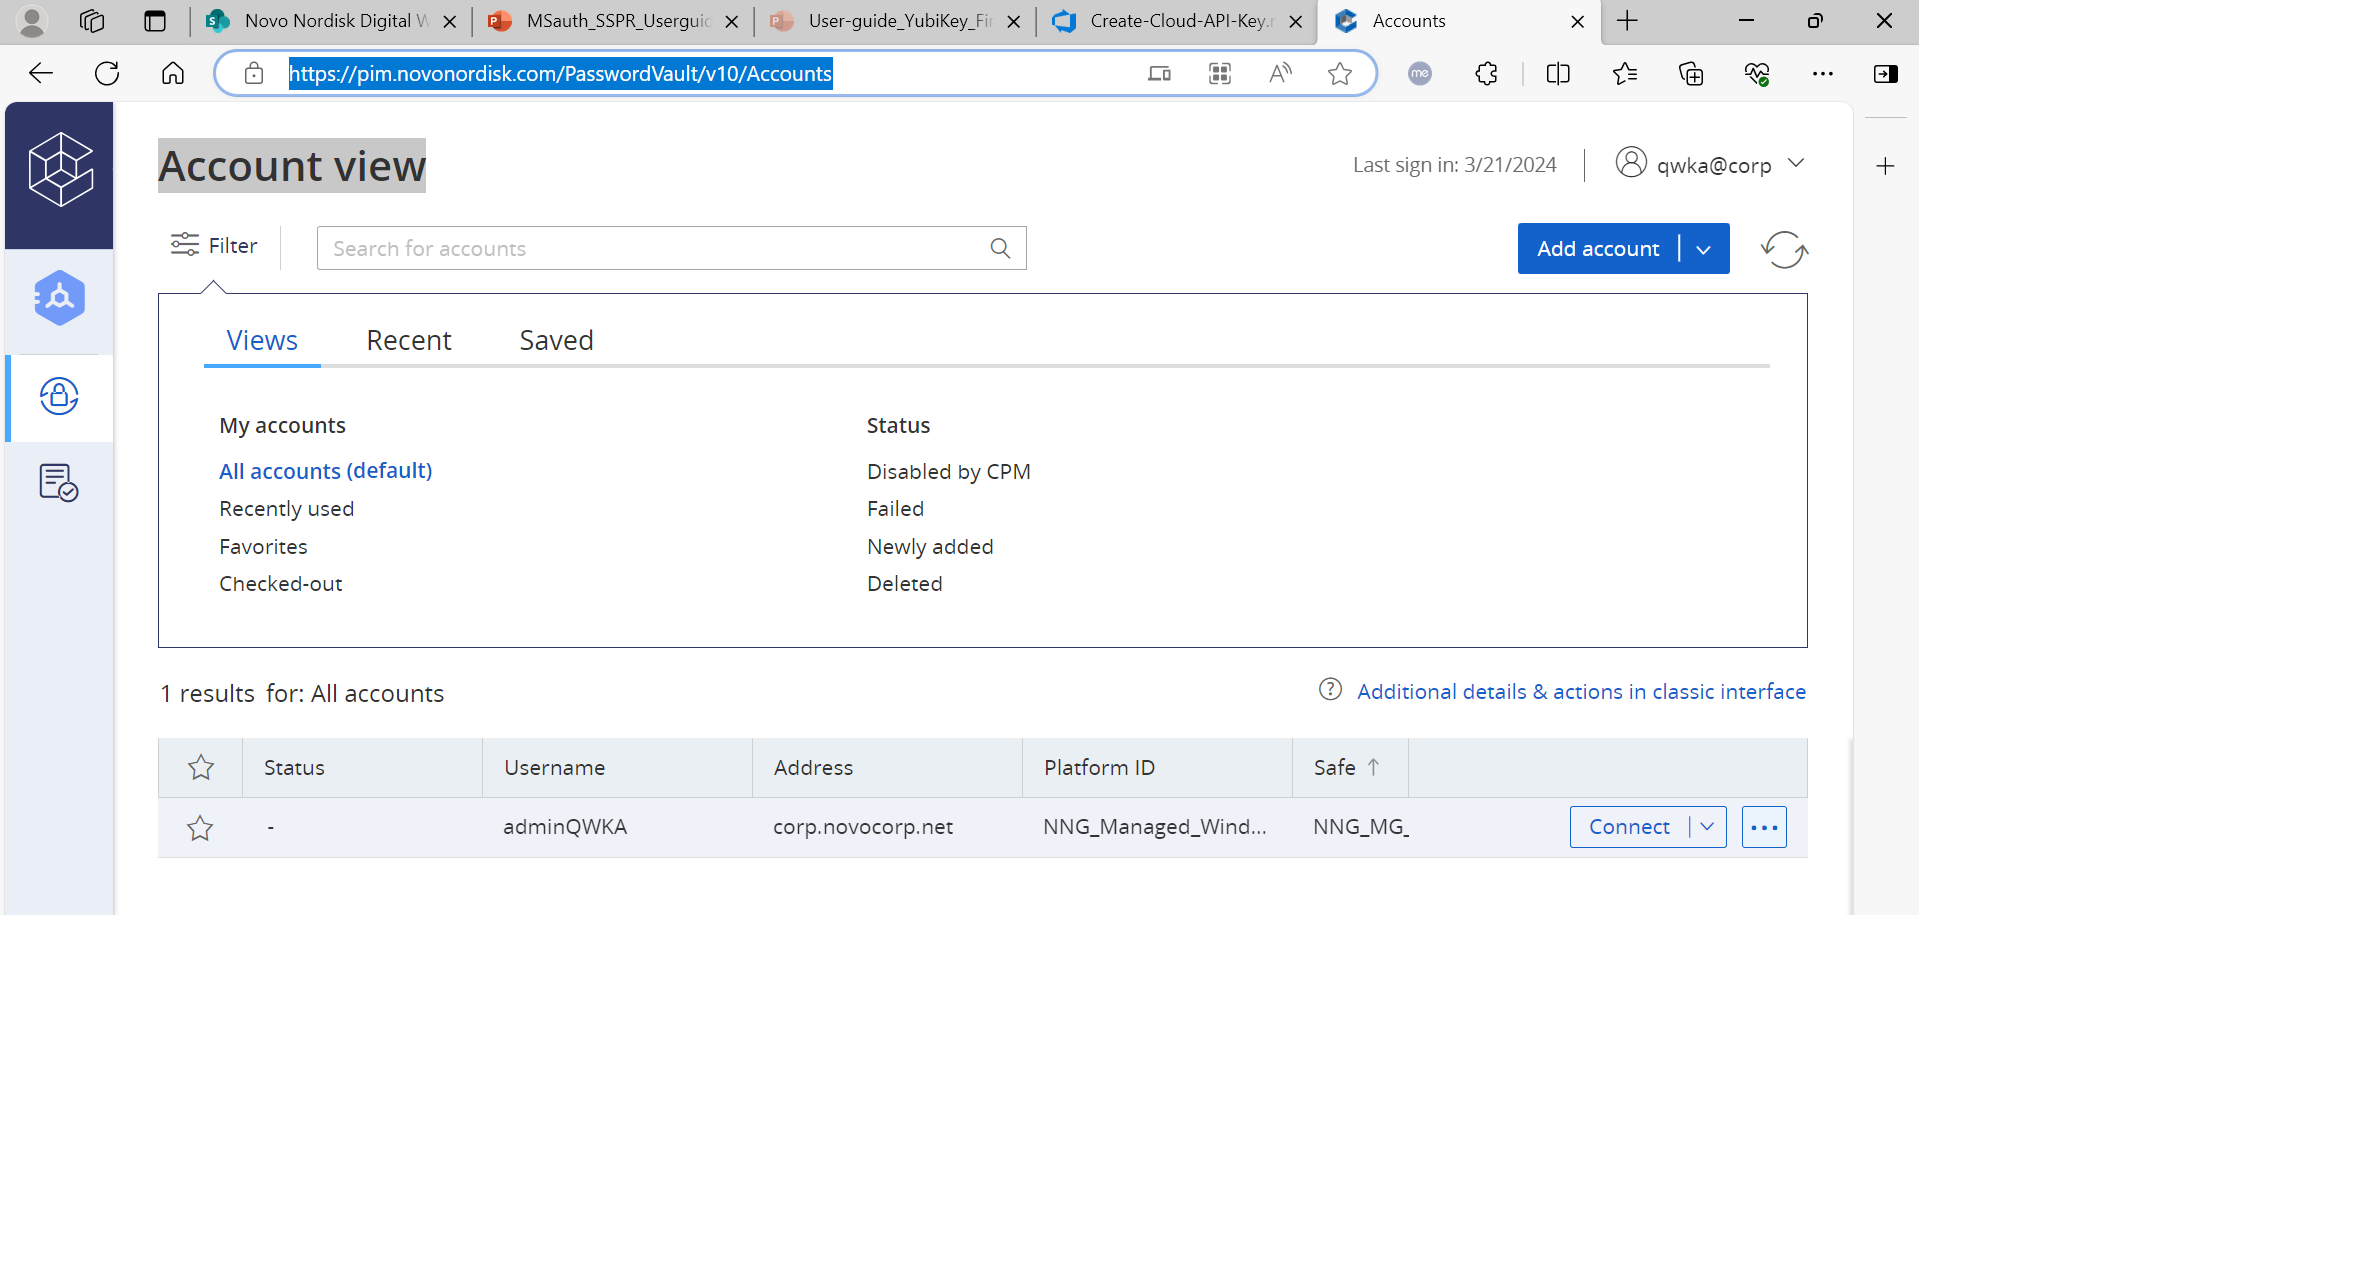Filter by Disabled by CPM status

click(948, 471)
